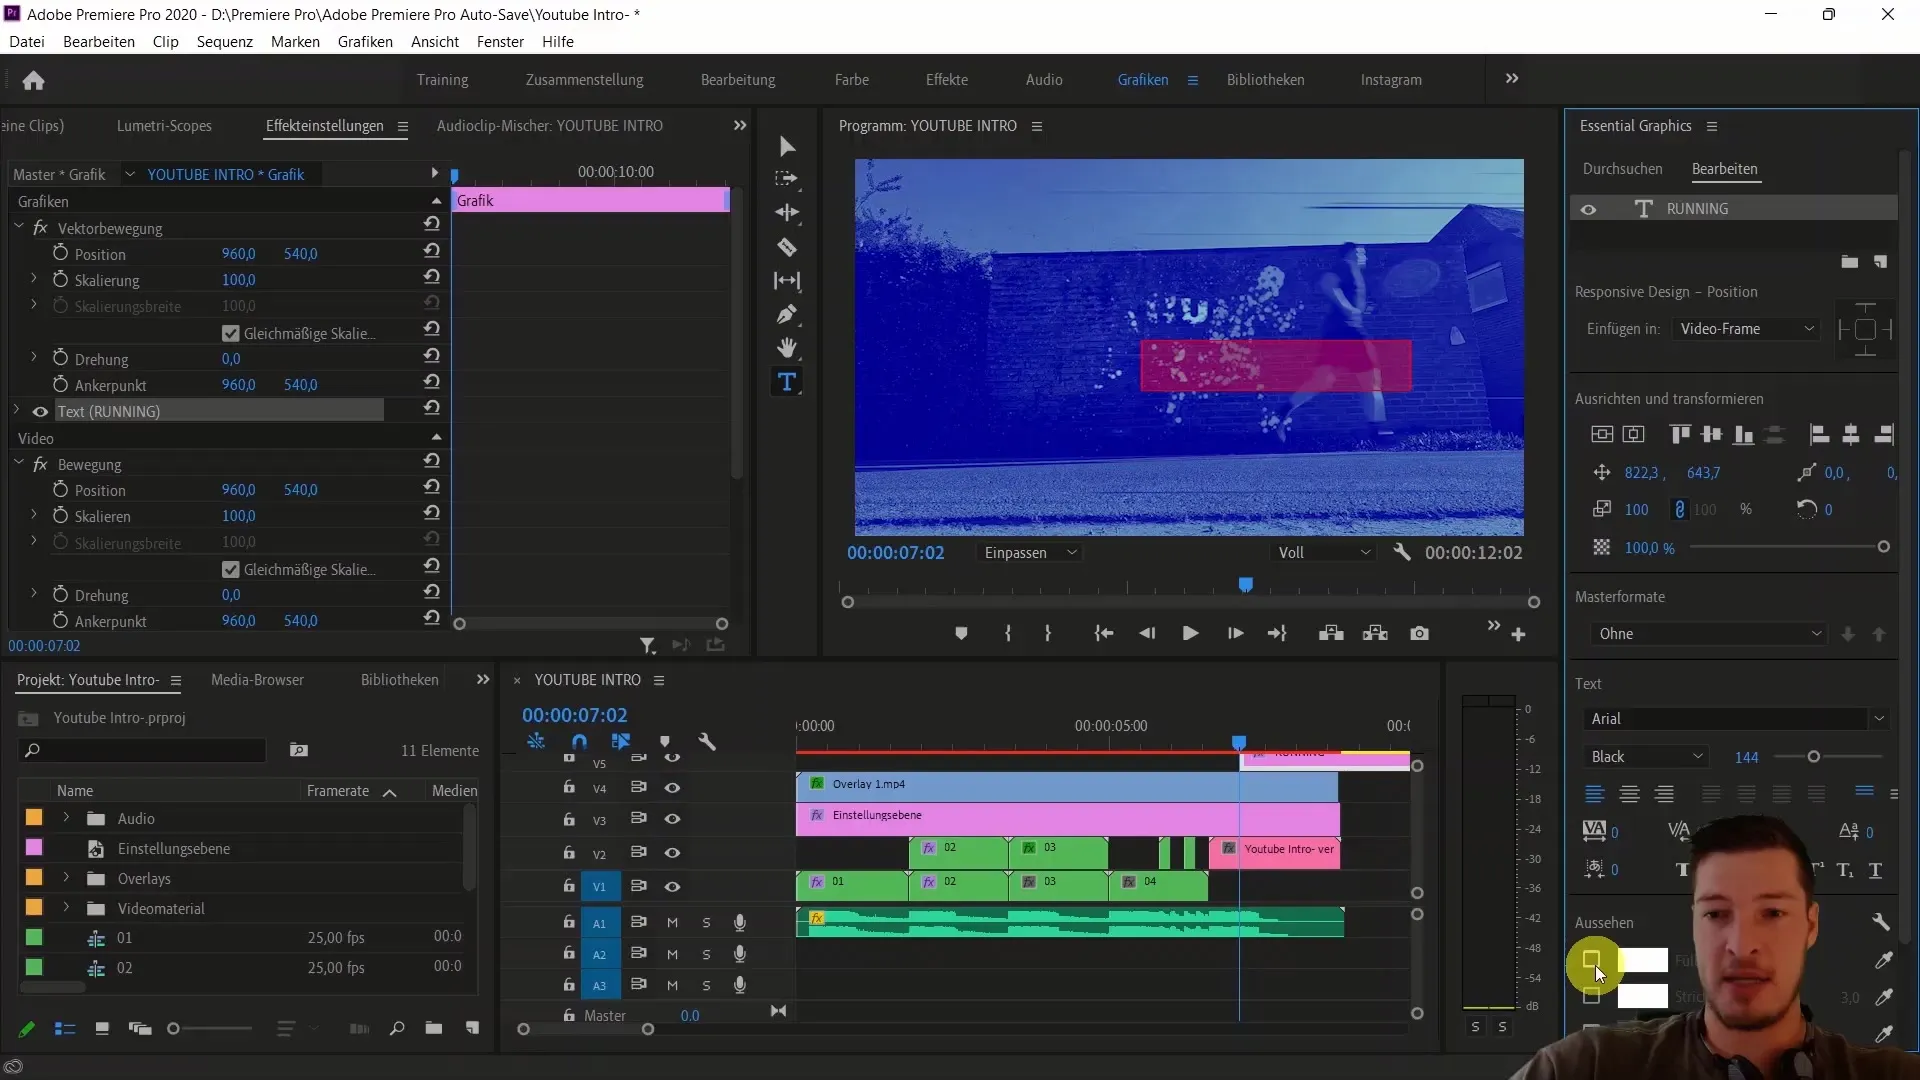Click the Durchsuchen button in Essential Graphics
Viewport: 1920px width, 1080px height.
click(x=1622, y=167)
